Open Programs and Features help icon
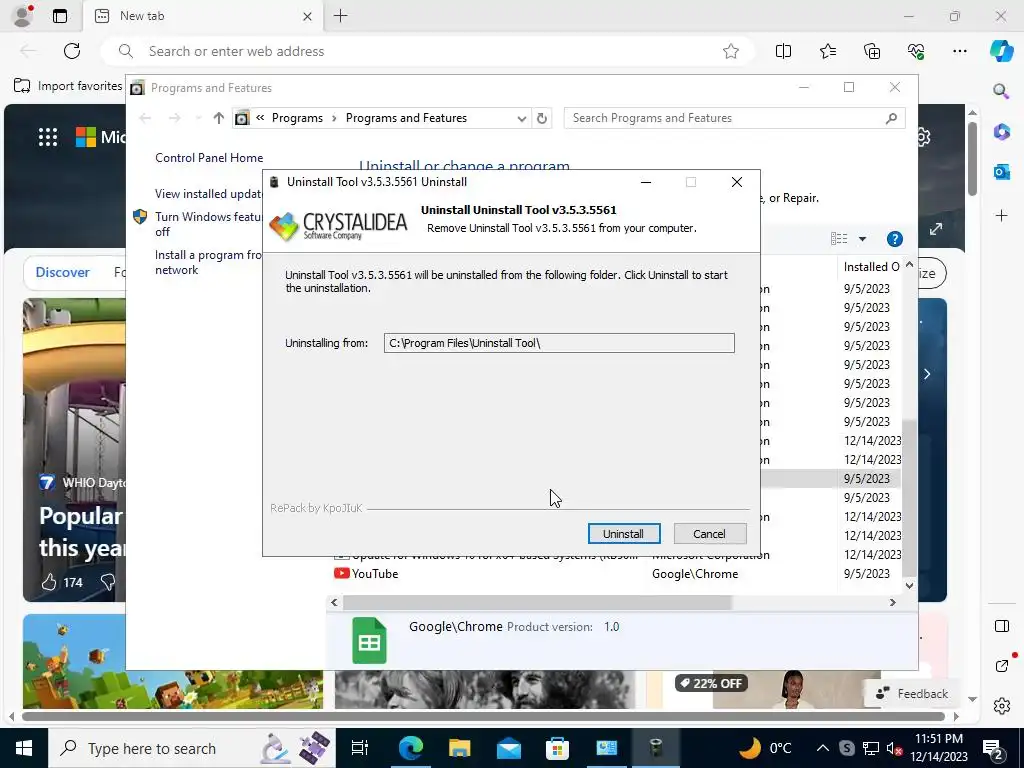1024x768 pixels. [895, 239]
